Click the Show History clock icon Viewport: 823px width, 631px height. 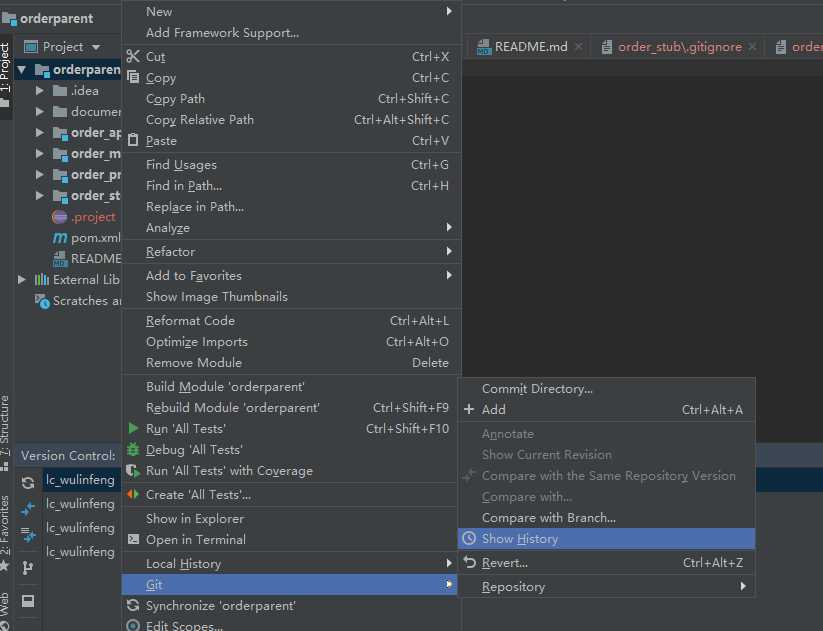coord(469,538)
